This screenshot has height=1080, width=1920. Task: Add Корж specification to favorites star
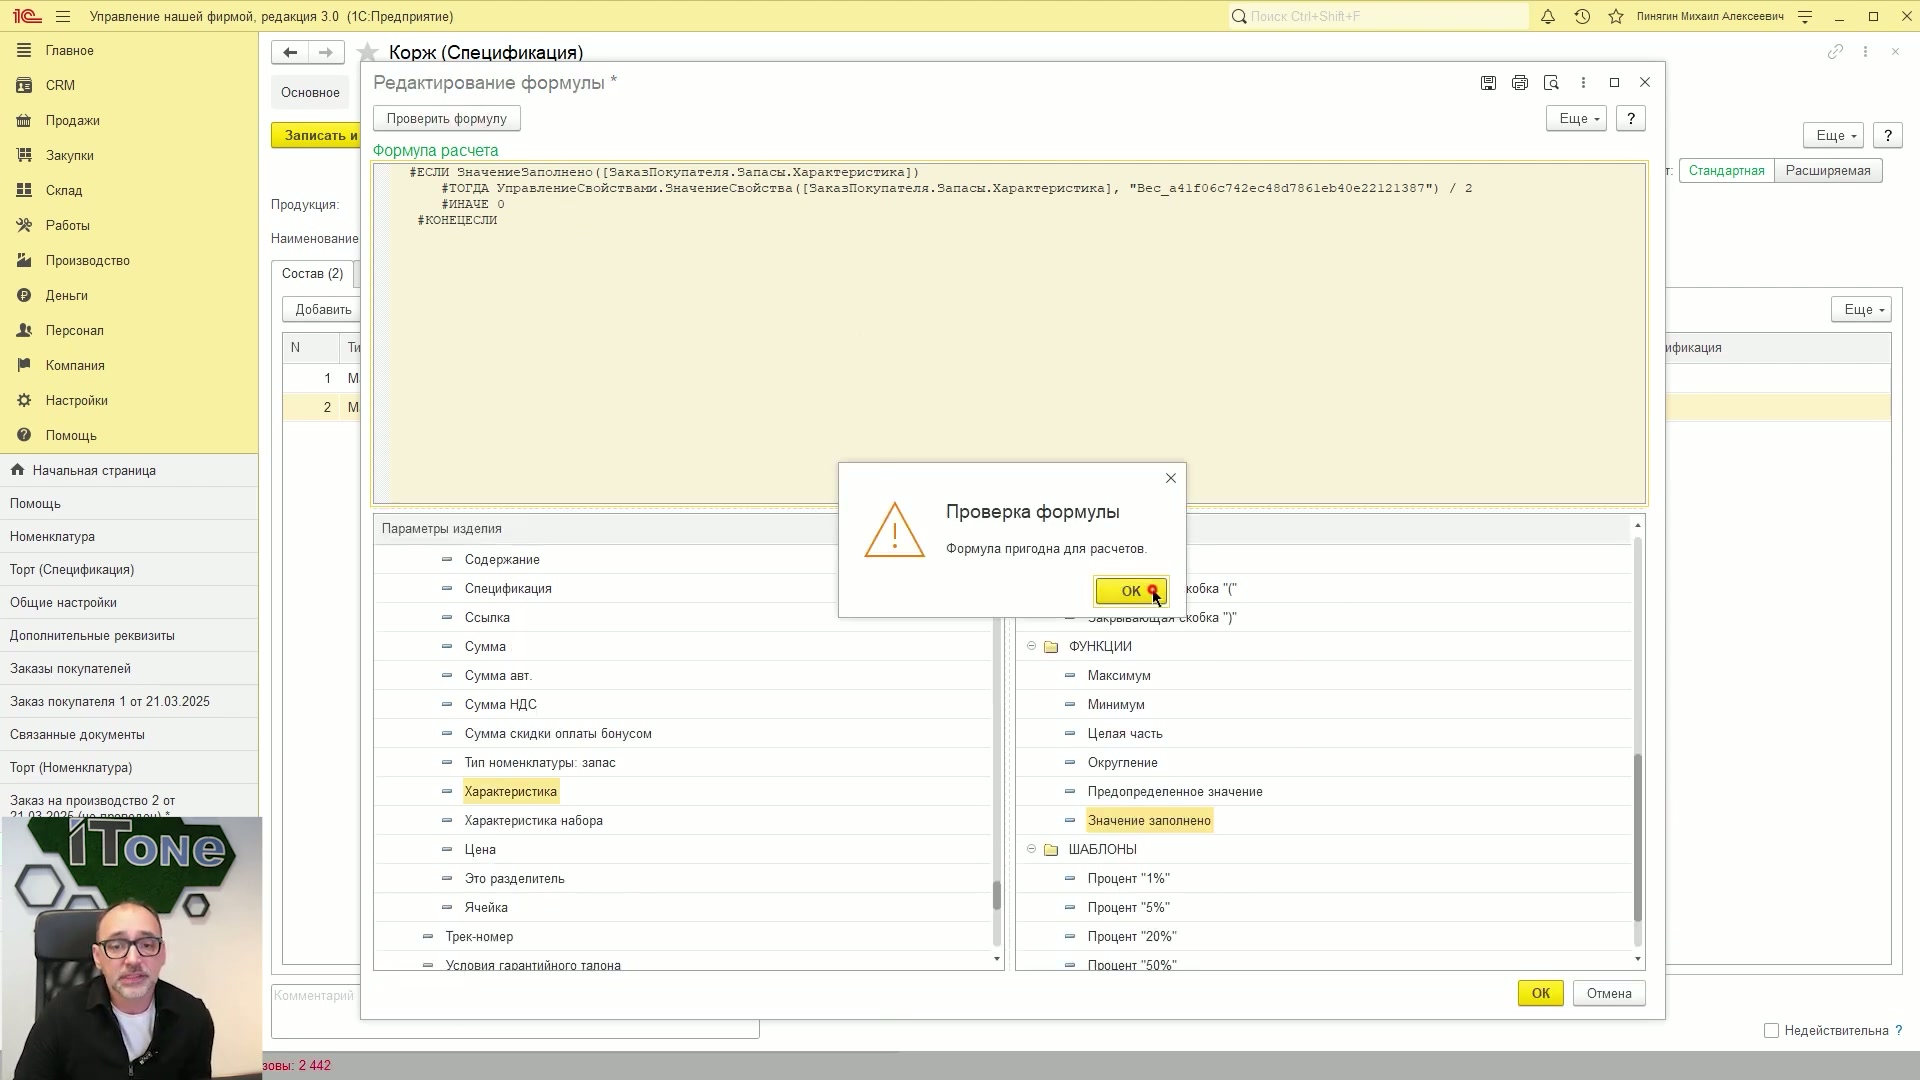[368, 52]
